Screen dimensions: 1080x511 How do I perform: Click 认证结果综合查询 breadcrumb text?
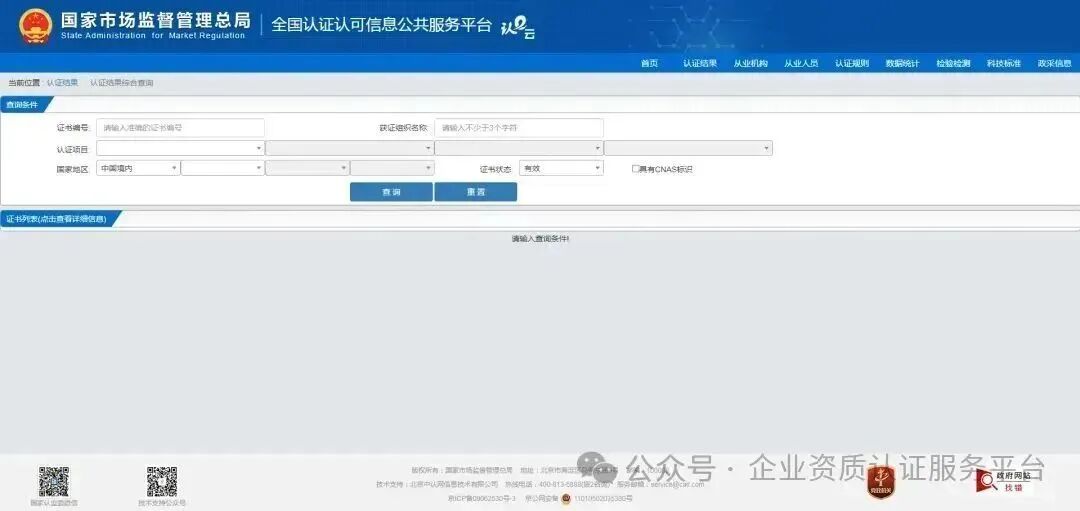click(121, 83)
